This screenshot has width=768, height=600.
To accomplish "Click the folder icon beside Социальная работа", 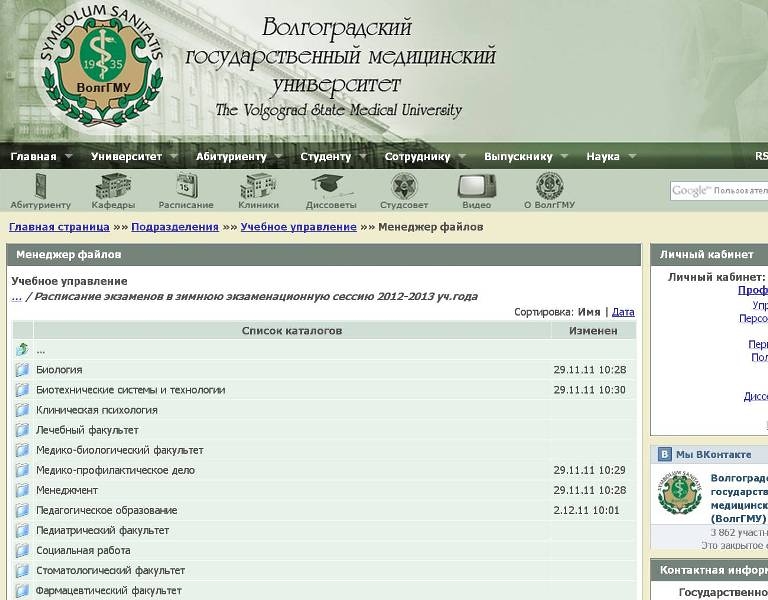I will pyautogui.click(x=22, y=551).
